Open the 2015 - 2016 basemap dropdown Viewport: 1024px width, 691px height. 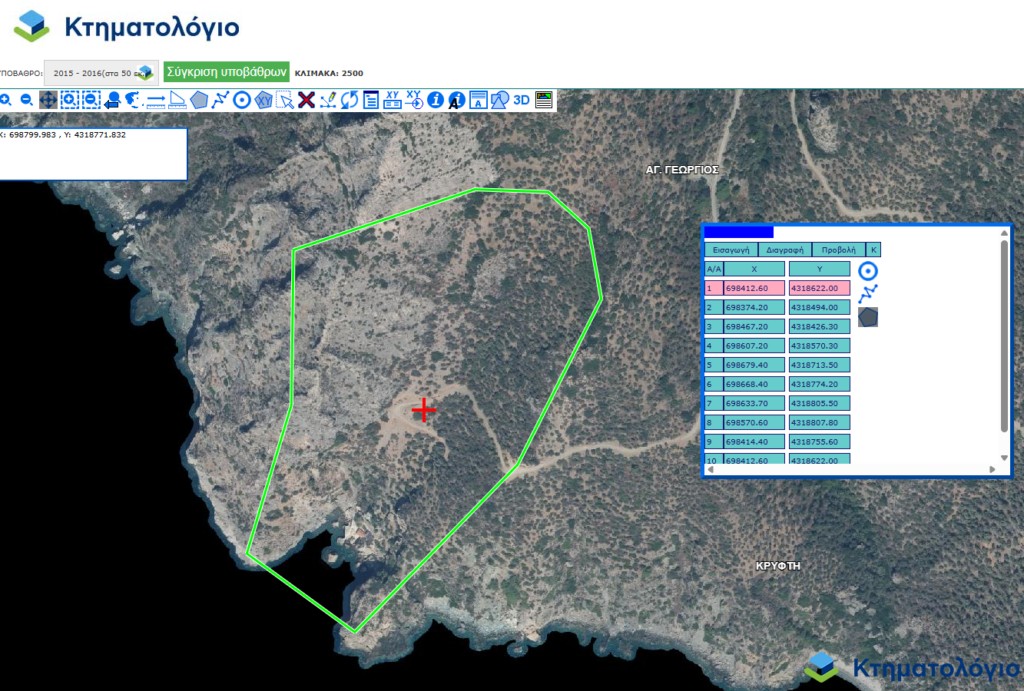click(x=101, y=72)
